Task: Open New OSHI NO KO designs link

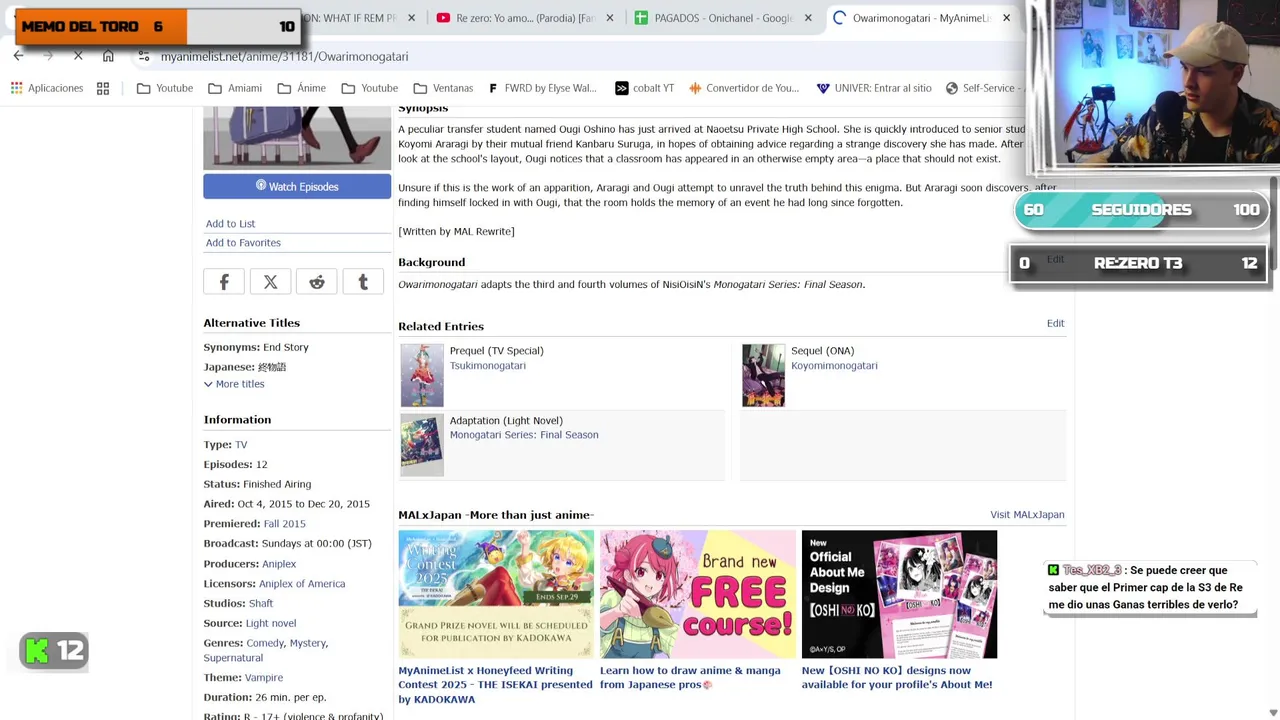Action: (x=896, y=678)
